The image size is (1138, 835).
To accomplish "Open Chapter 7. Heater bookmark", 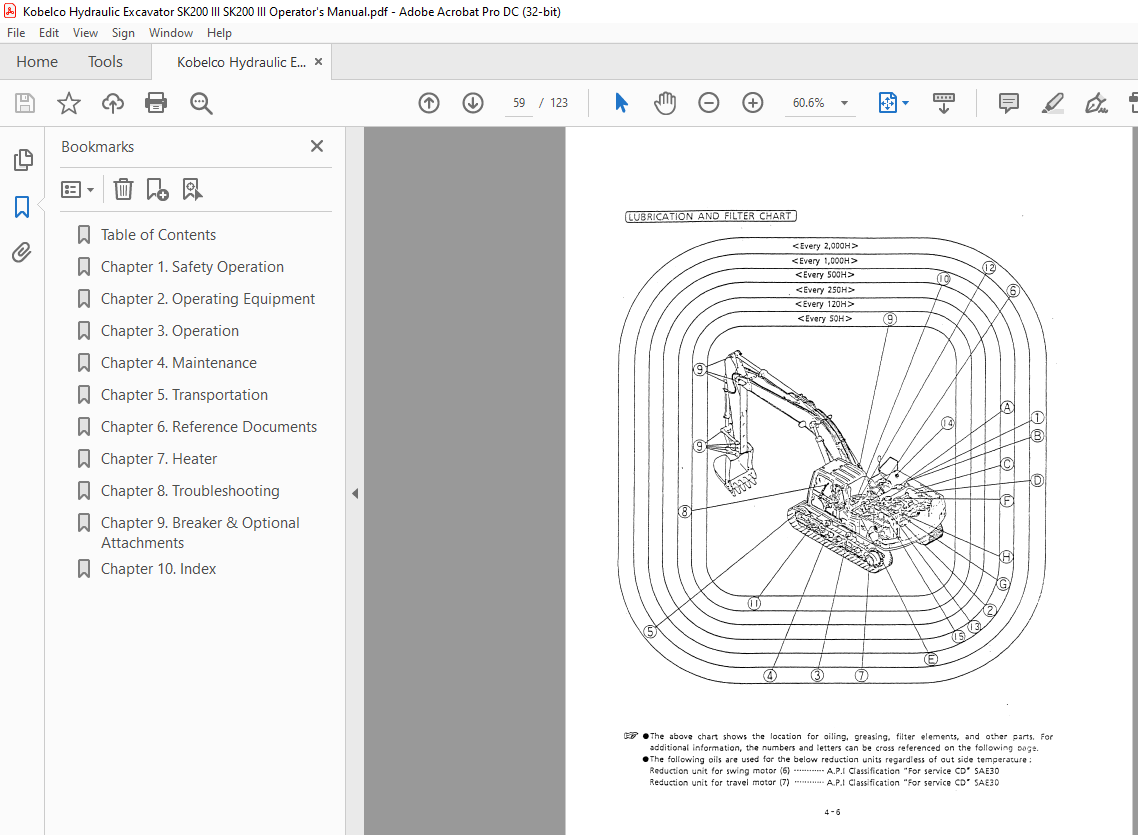I will (x=159, y=458).
